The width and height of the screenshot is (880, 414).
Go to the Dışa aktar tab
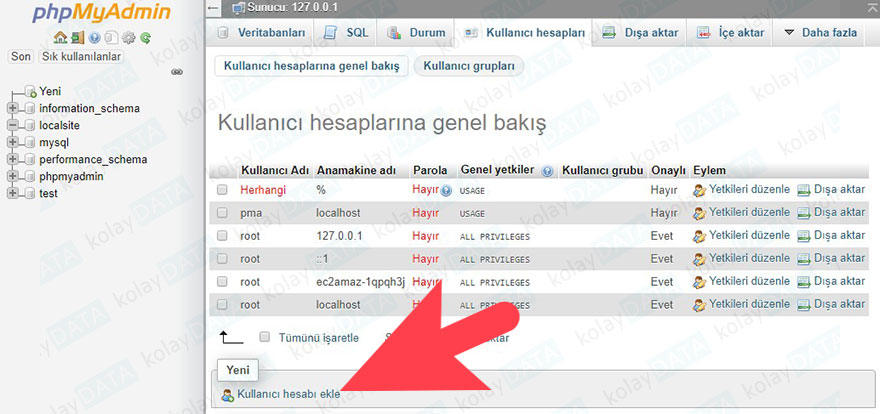click(x=641, y=33)
